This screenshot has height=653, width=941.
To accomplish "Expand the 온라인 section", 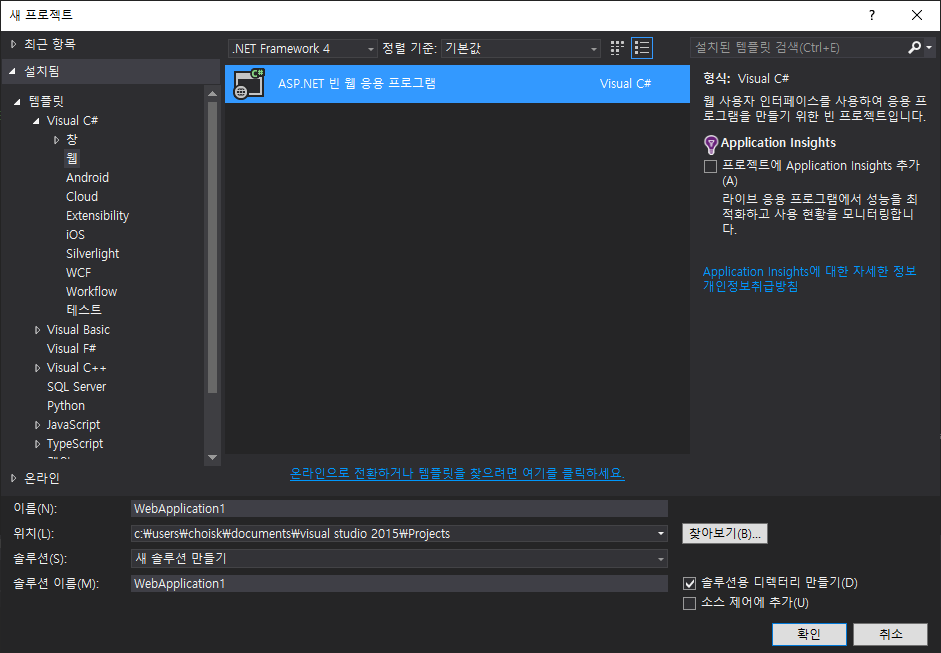I will coord(13,478).
